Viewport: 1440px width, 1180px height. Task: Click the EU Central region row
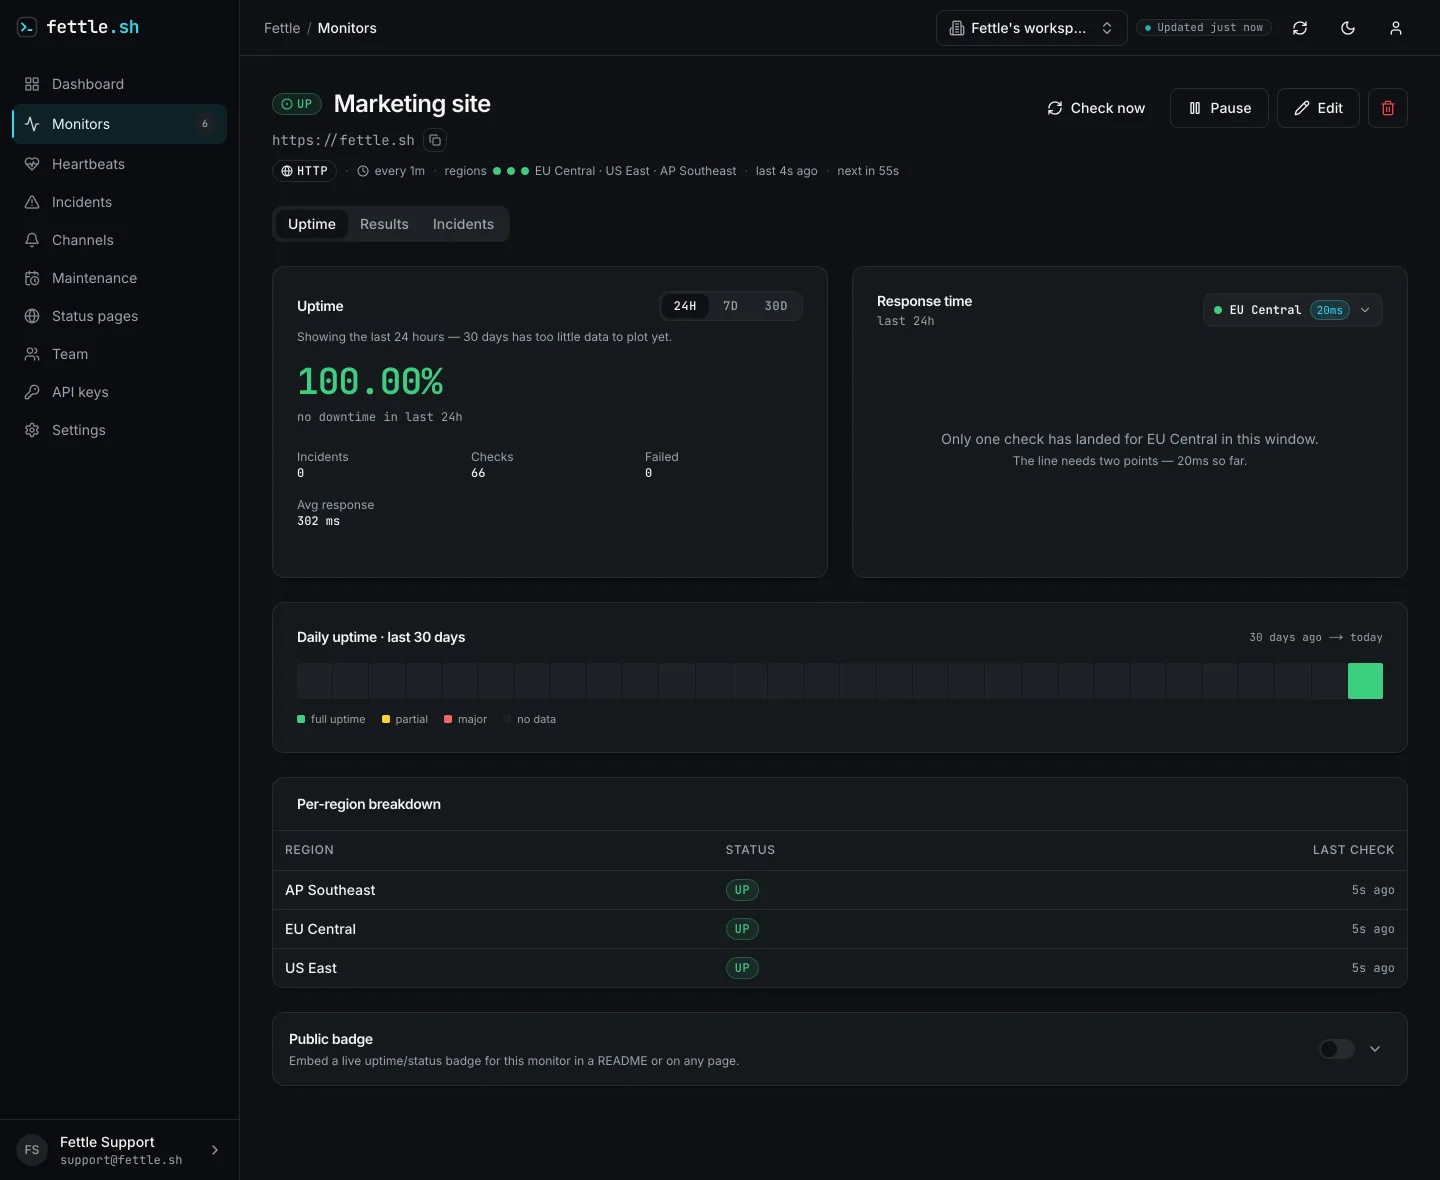point(840,929)
